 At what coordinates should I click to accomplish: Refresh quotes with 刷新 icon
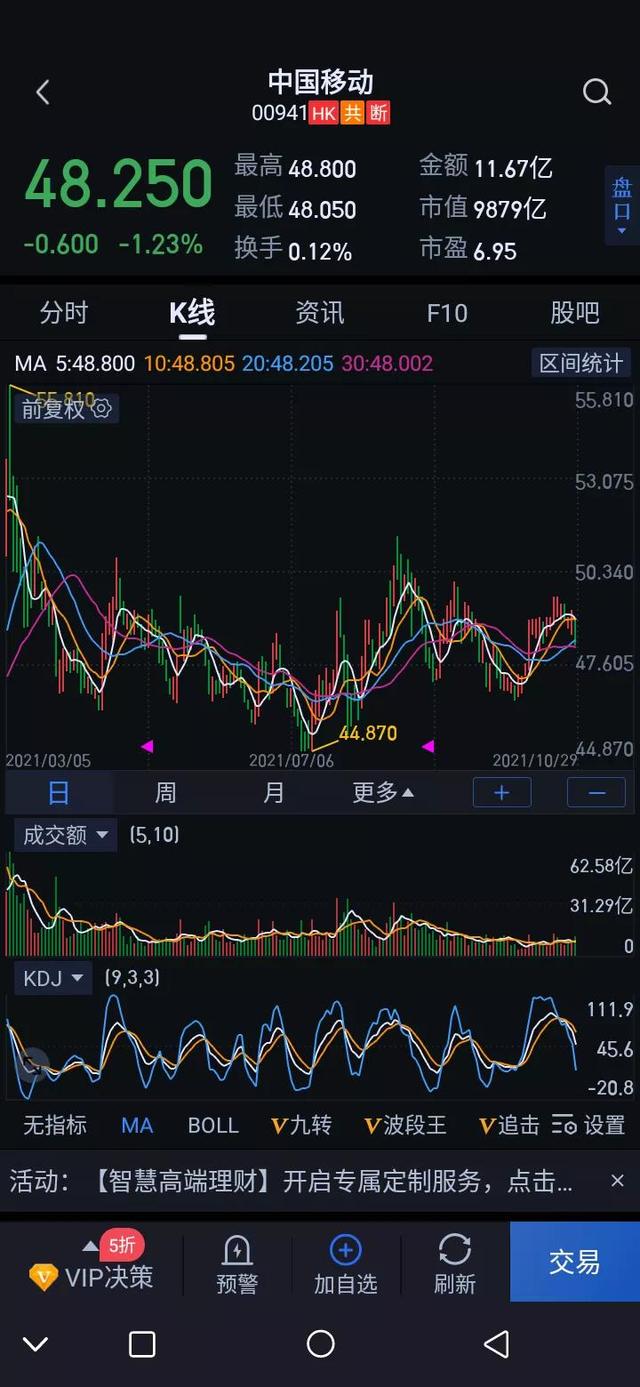click(x=455, y=1250)
